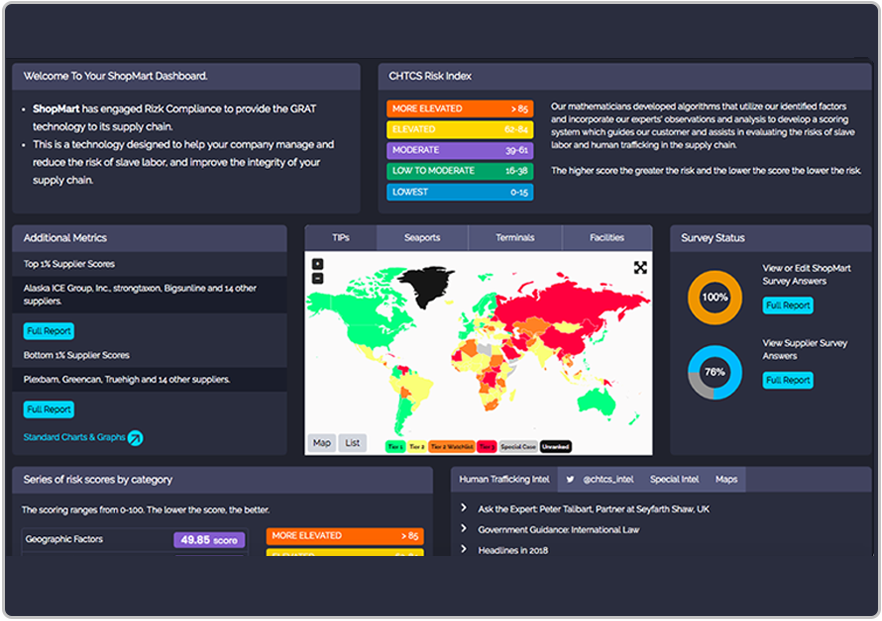
Task: Expand Ask the Expert Peter Talibart item
Action: click(x=464, y=508)
